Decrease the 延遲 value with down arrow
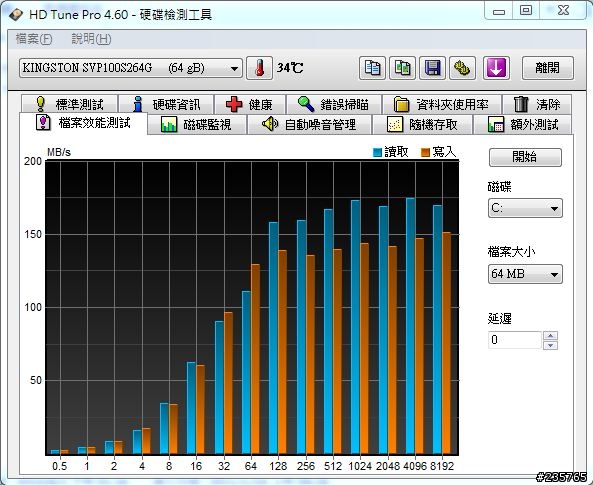Viewport: 593px width, 485px height. (550, 345)
